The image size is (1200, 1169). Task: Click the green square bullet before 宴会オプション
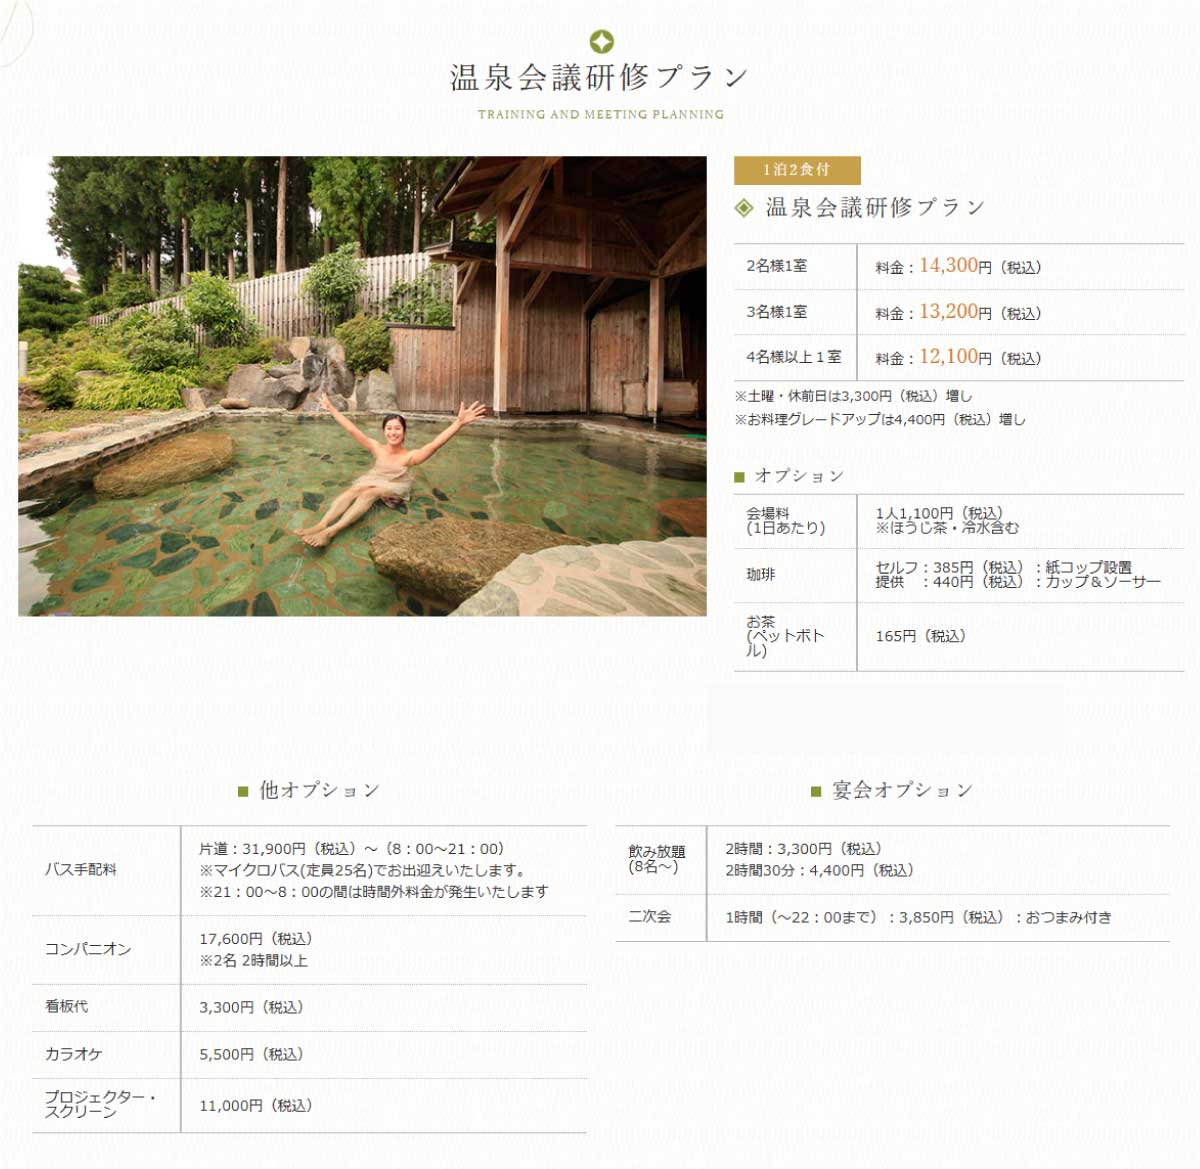point(816,792)
